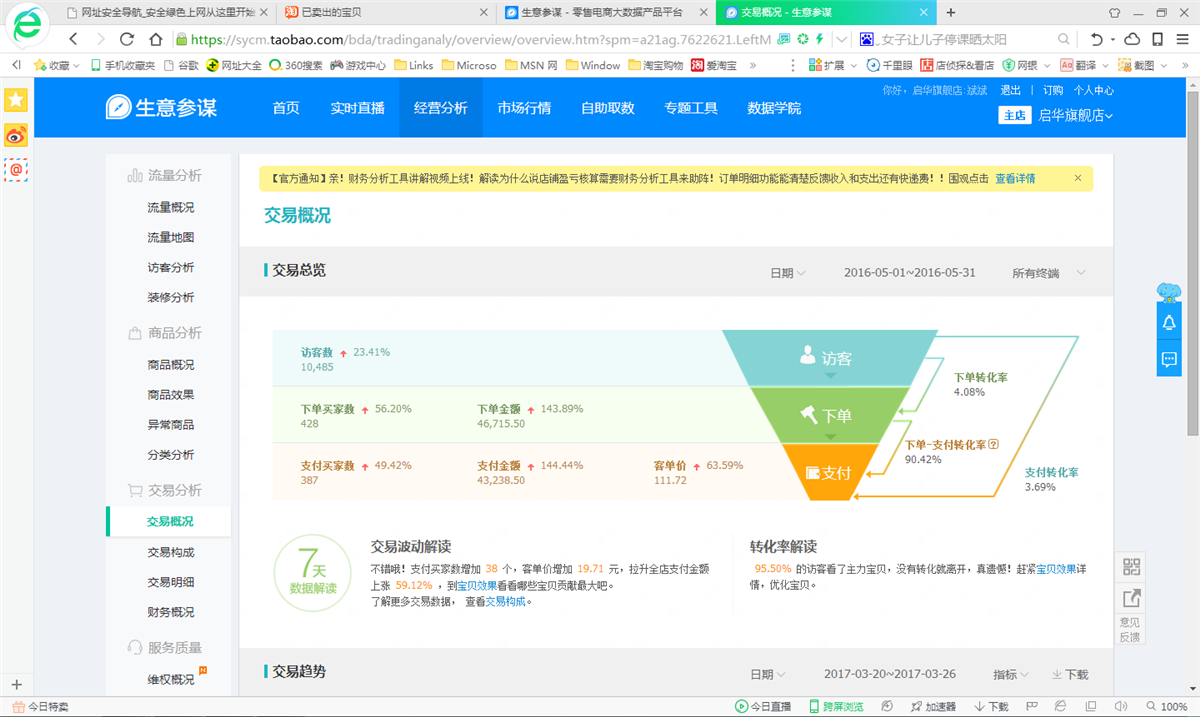Click the 主店 badge button
The image size is (1200, 717).
pos(1014,115)
